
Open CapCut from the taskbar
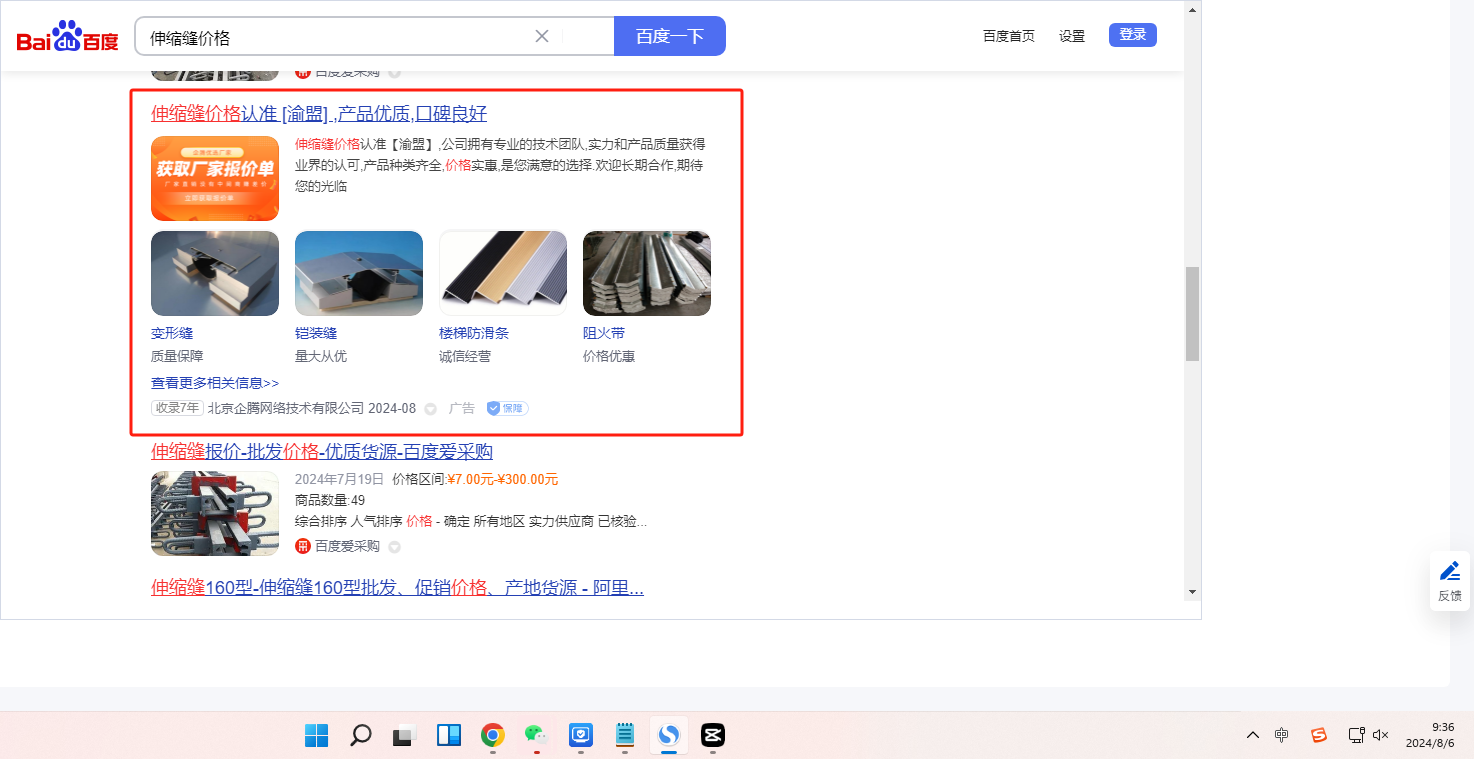pyautogui.click(x=712, y=736)
